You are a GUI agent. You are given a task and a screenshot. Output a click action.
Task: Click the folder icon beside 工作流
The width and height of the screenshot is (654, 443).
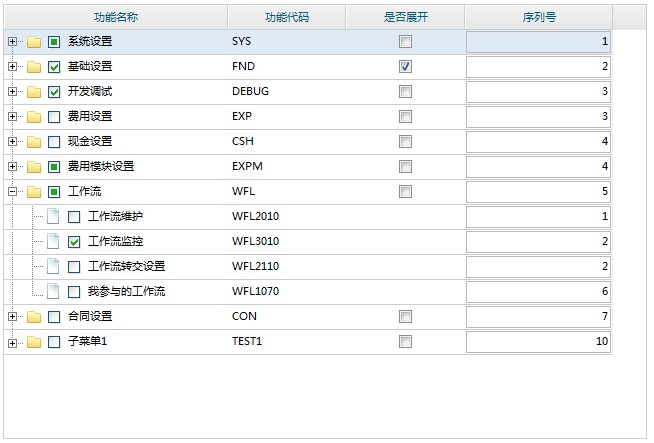click(x=34, y=192)
